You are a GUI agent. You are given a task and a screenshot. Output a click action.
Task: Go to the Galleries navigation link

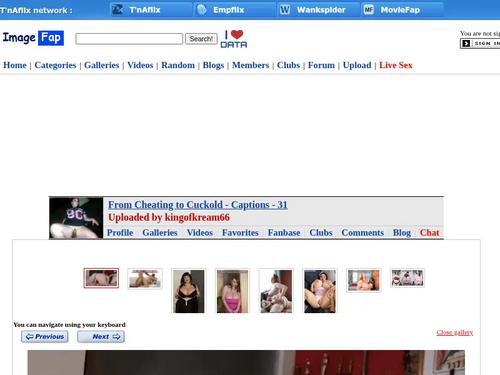coord(102,65)
